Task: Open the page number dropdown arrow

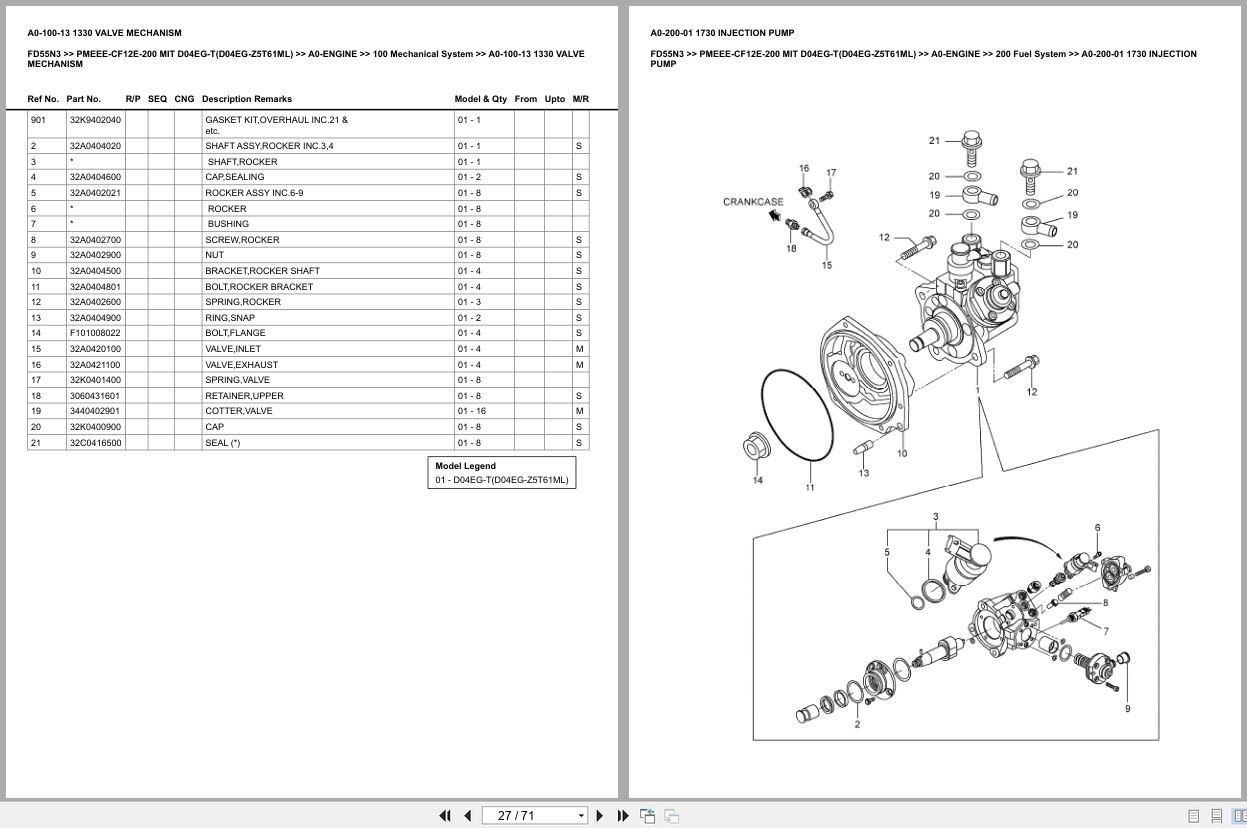Action: click(x=581, y=816)
